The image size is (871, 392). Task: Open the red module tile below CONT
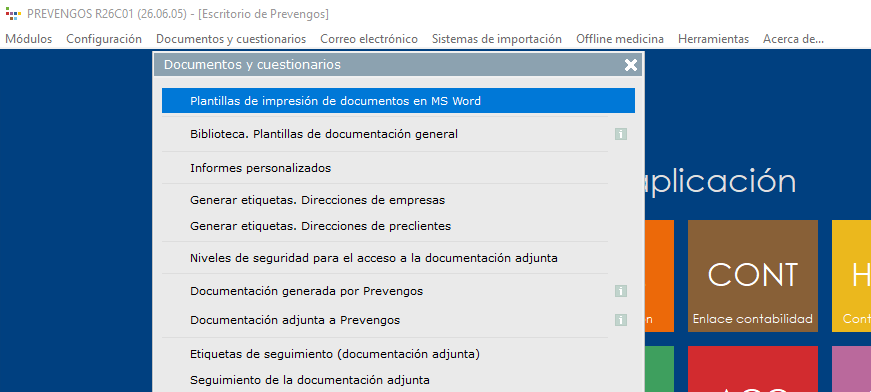753,369
